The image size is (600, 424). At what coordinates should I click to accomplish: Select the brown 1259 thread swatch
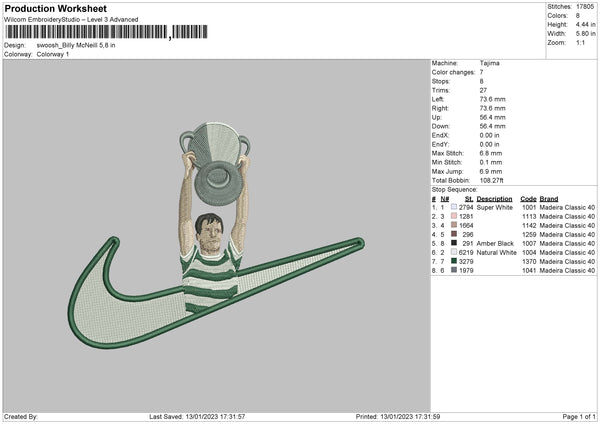click(454, 234)
